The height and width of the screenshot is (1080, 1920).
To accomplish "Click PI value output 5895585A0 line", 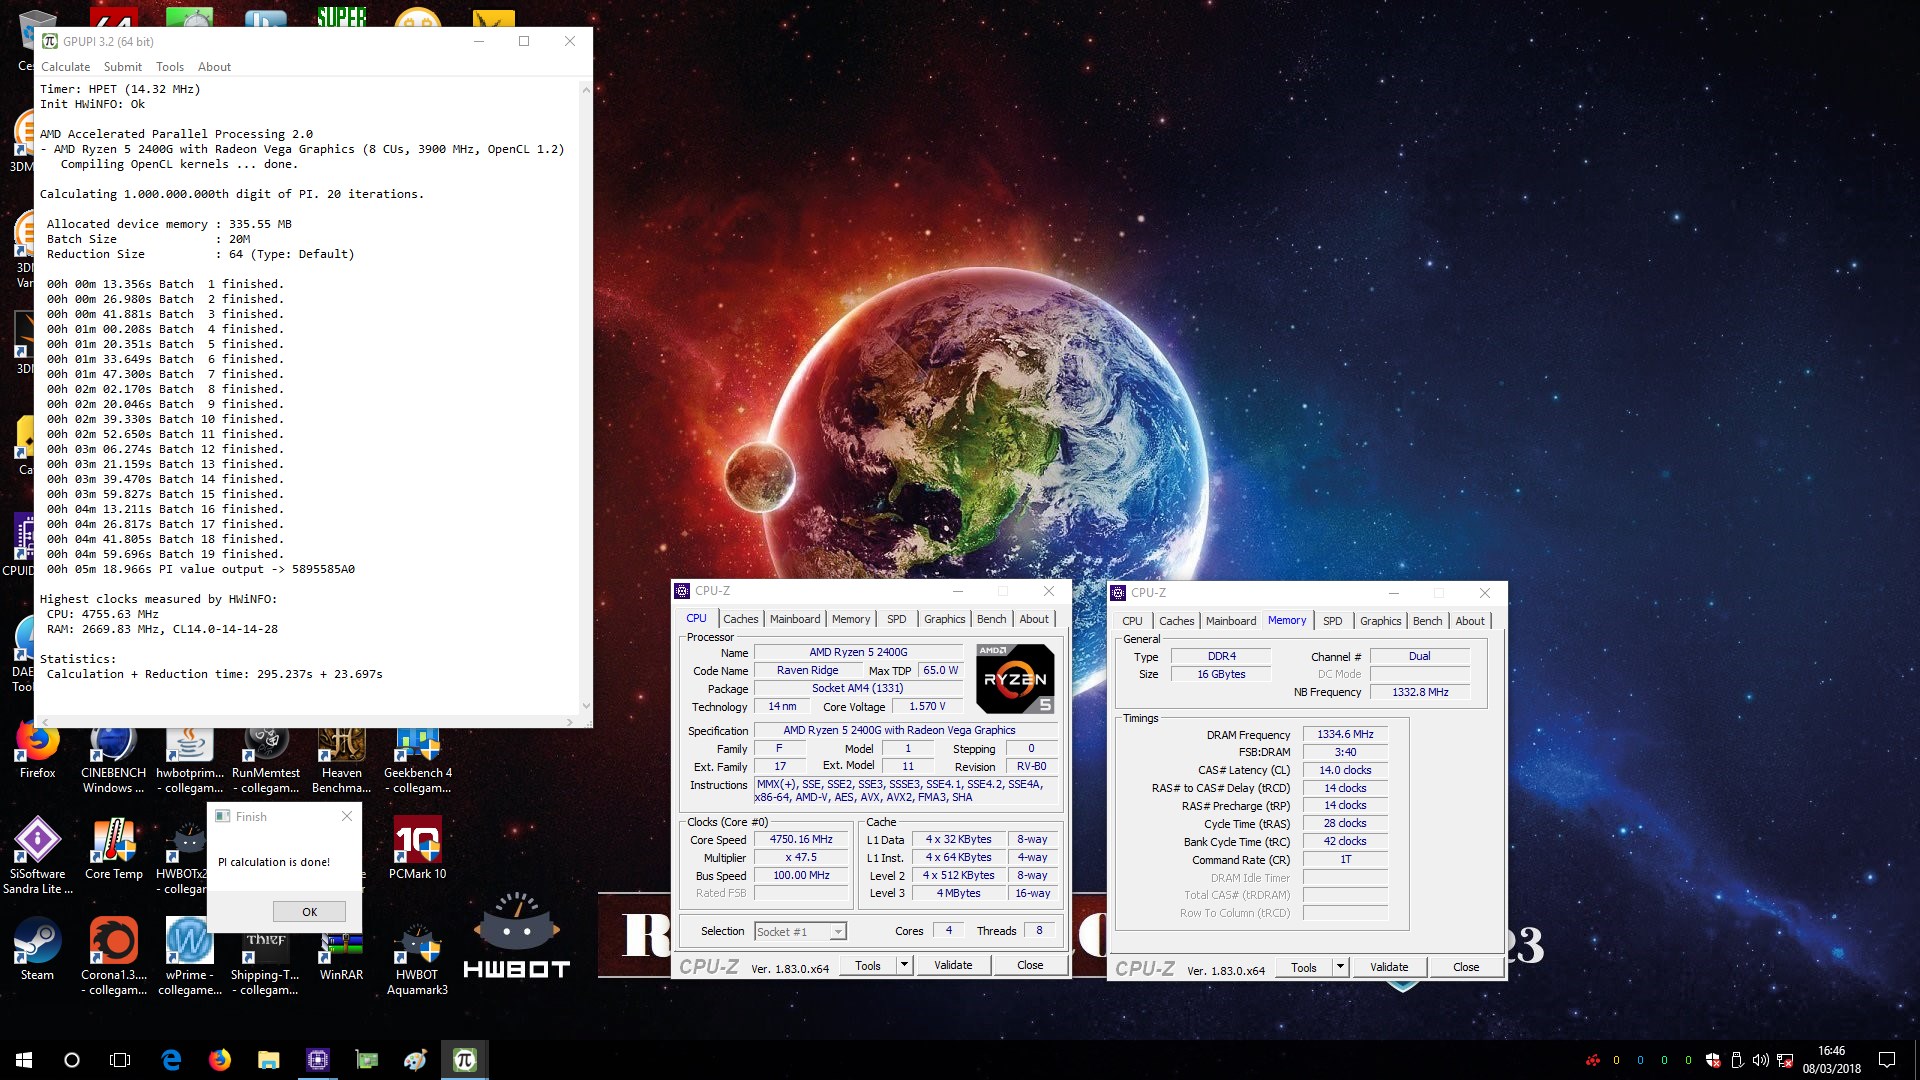I will (x=201, y=569).
